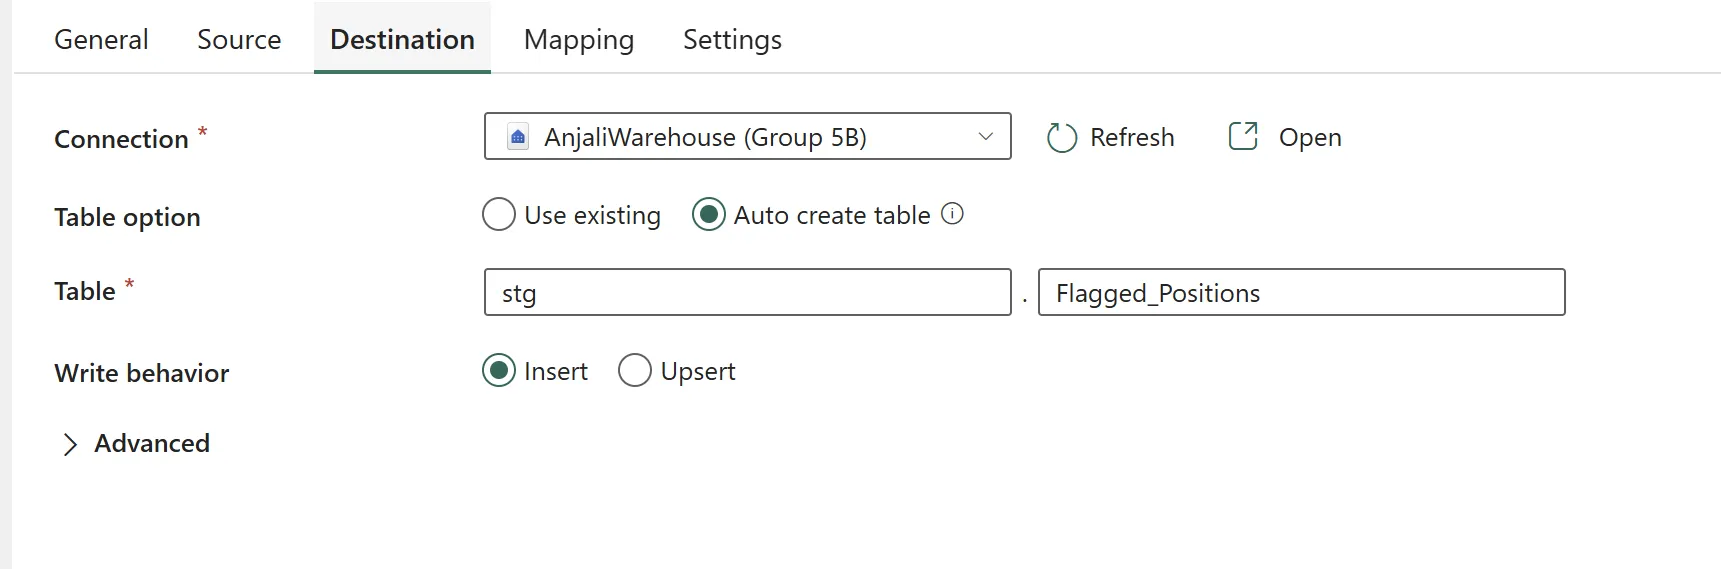The image size is (1721, 569).
Task: Expand the Advanced section
Action: coord(136,443)
